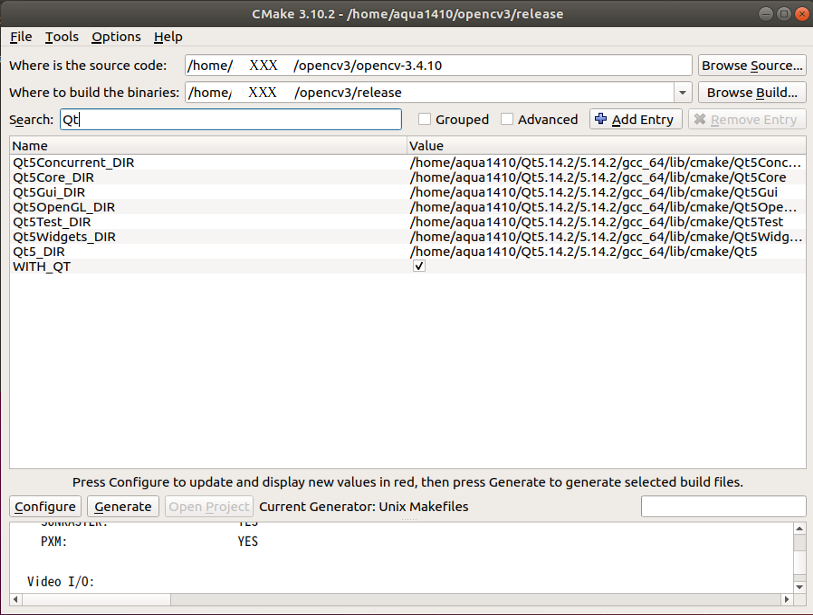Screen dimensions: 813x615
Task: Click the output log left scroll arrow
Action: tap(16, 599)
